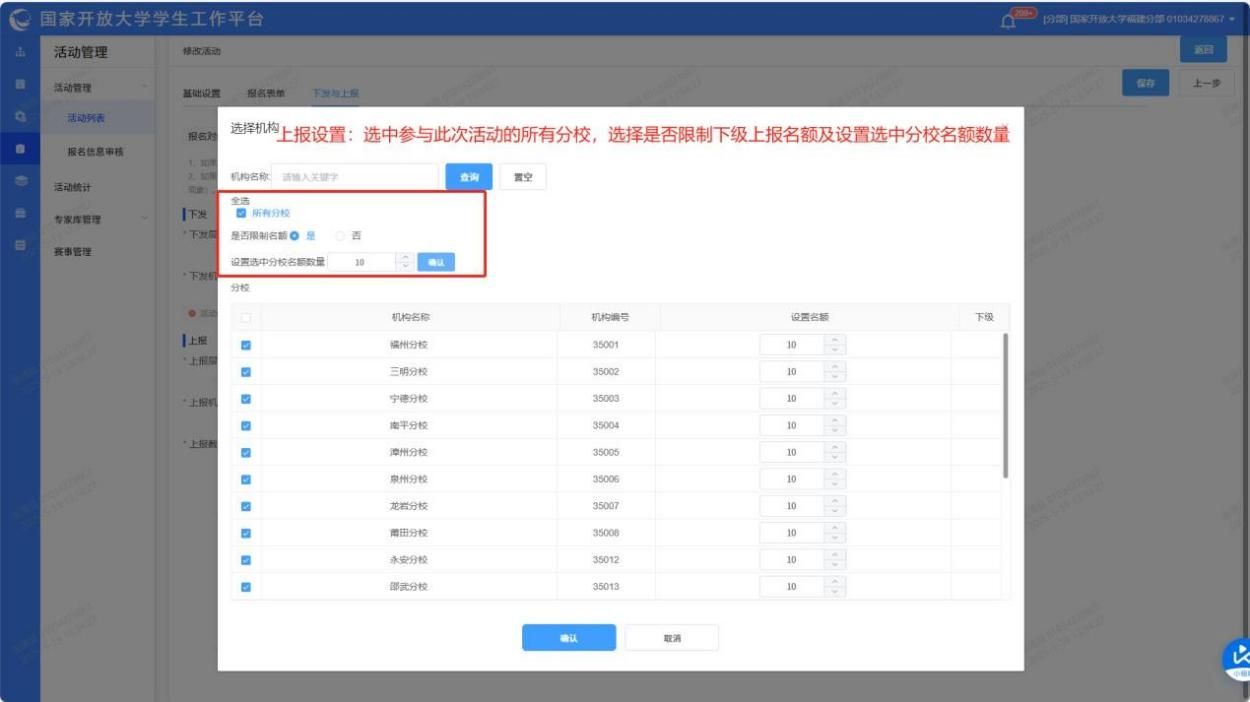Image resolution: width=1250 pixels, height=702 pixels.
Task: Increase quota for 三明分校 with up arrow
Action: point(836,367)
